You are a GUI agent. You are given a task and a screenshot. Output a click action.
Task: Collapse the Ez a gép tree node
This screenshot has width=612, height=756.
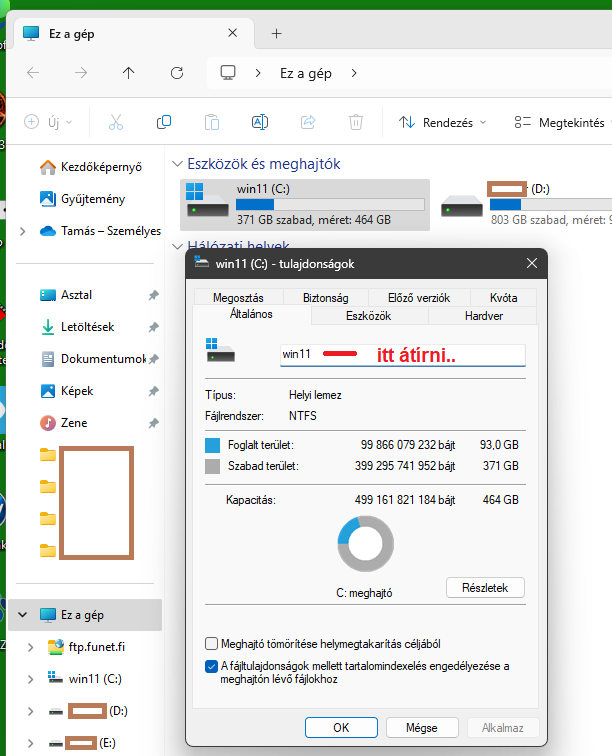pyautogui.click(x=22, y=615)
